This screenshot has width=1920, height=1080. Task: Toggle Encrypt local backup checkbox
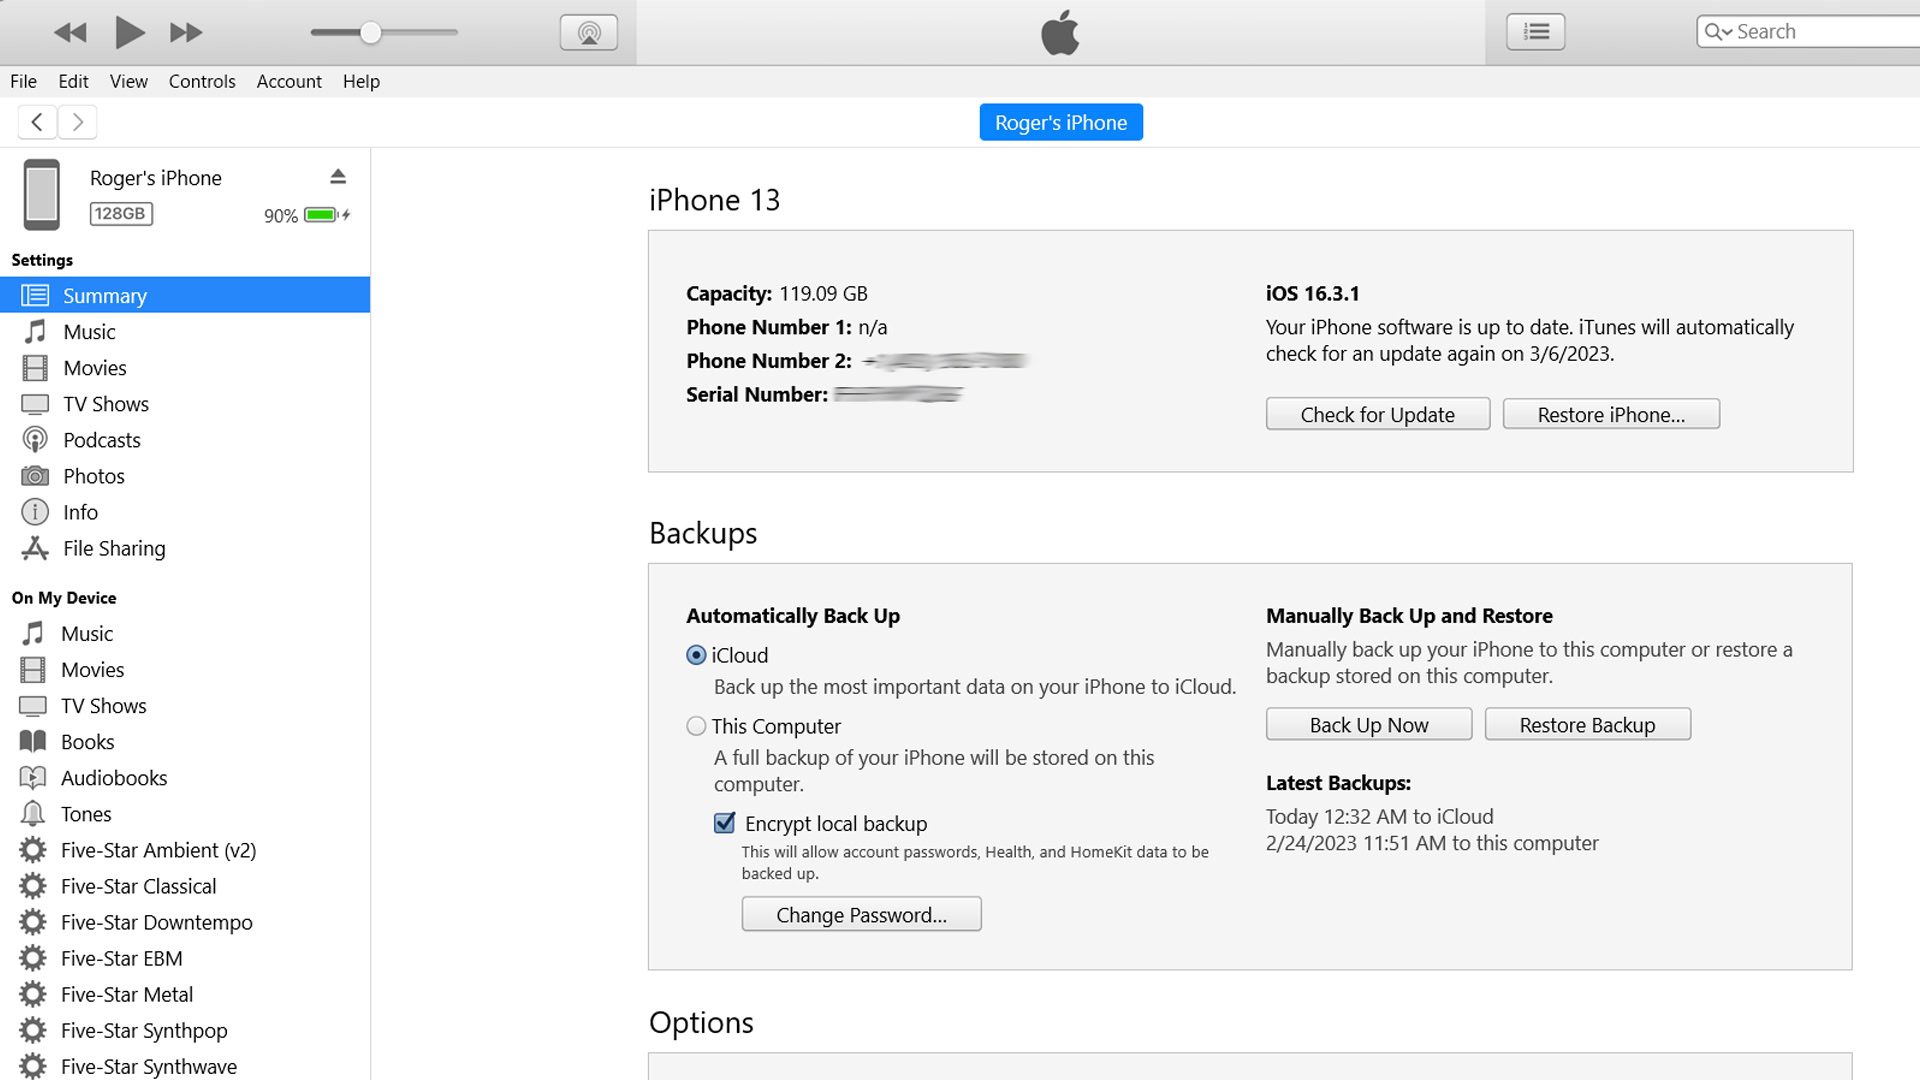[723, 822]
